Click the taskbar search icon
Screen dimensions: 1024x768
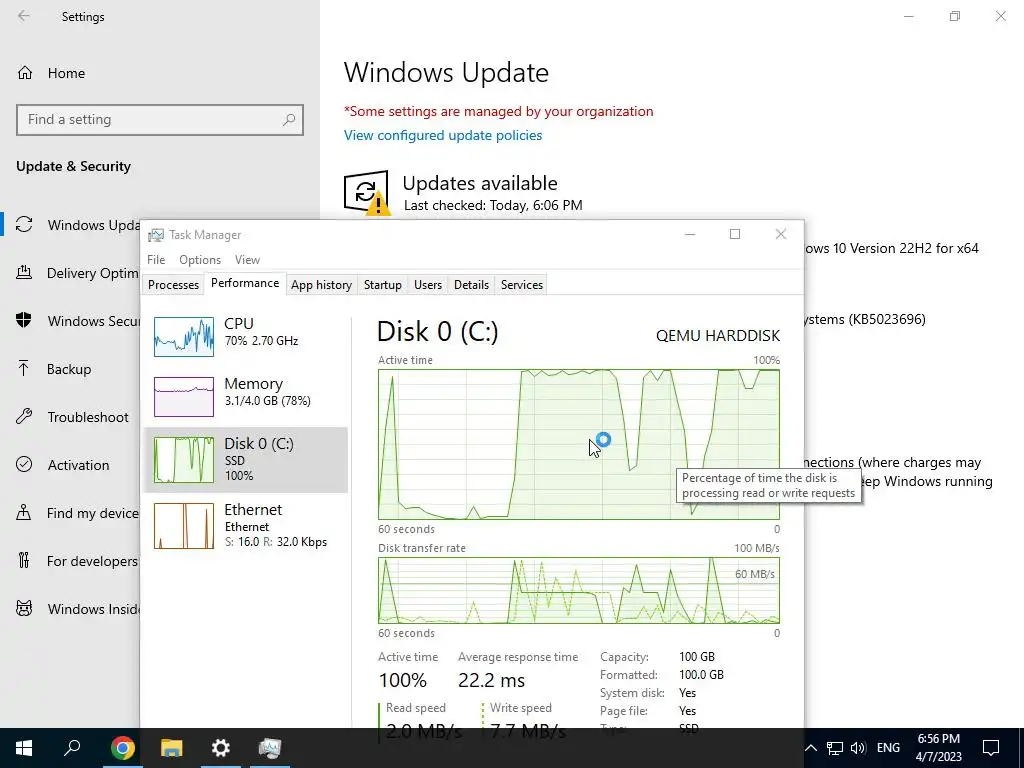click(72, 748)
